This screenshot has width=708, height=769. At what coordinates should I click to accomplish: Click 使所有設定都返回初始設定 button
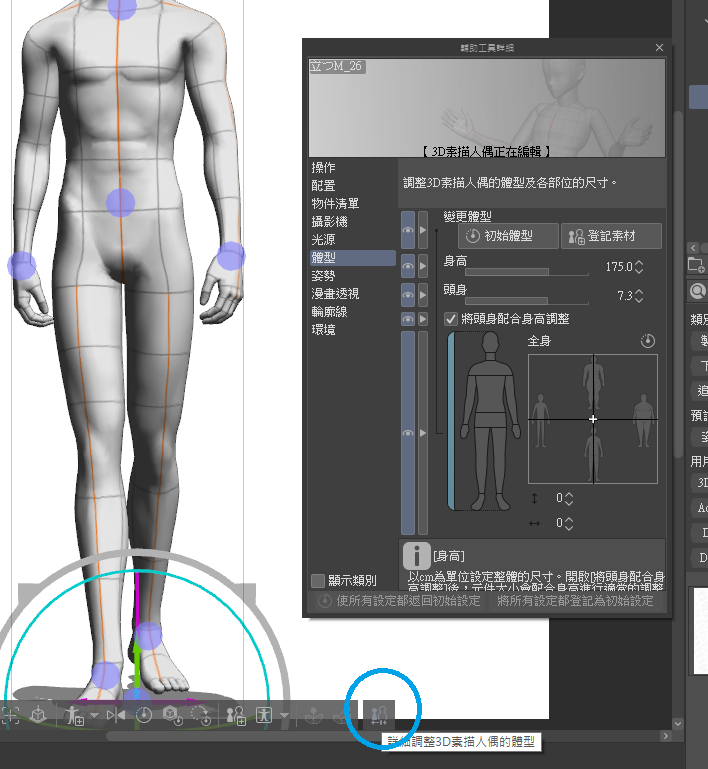pyautogui.click(x=398, y=601)
